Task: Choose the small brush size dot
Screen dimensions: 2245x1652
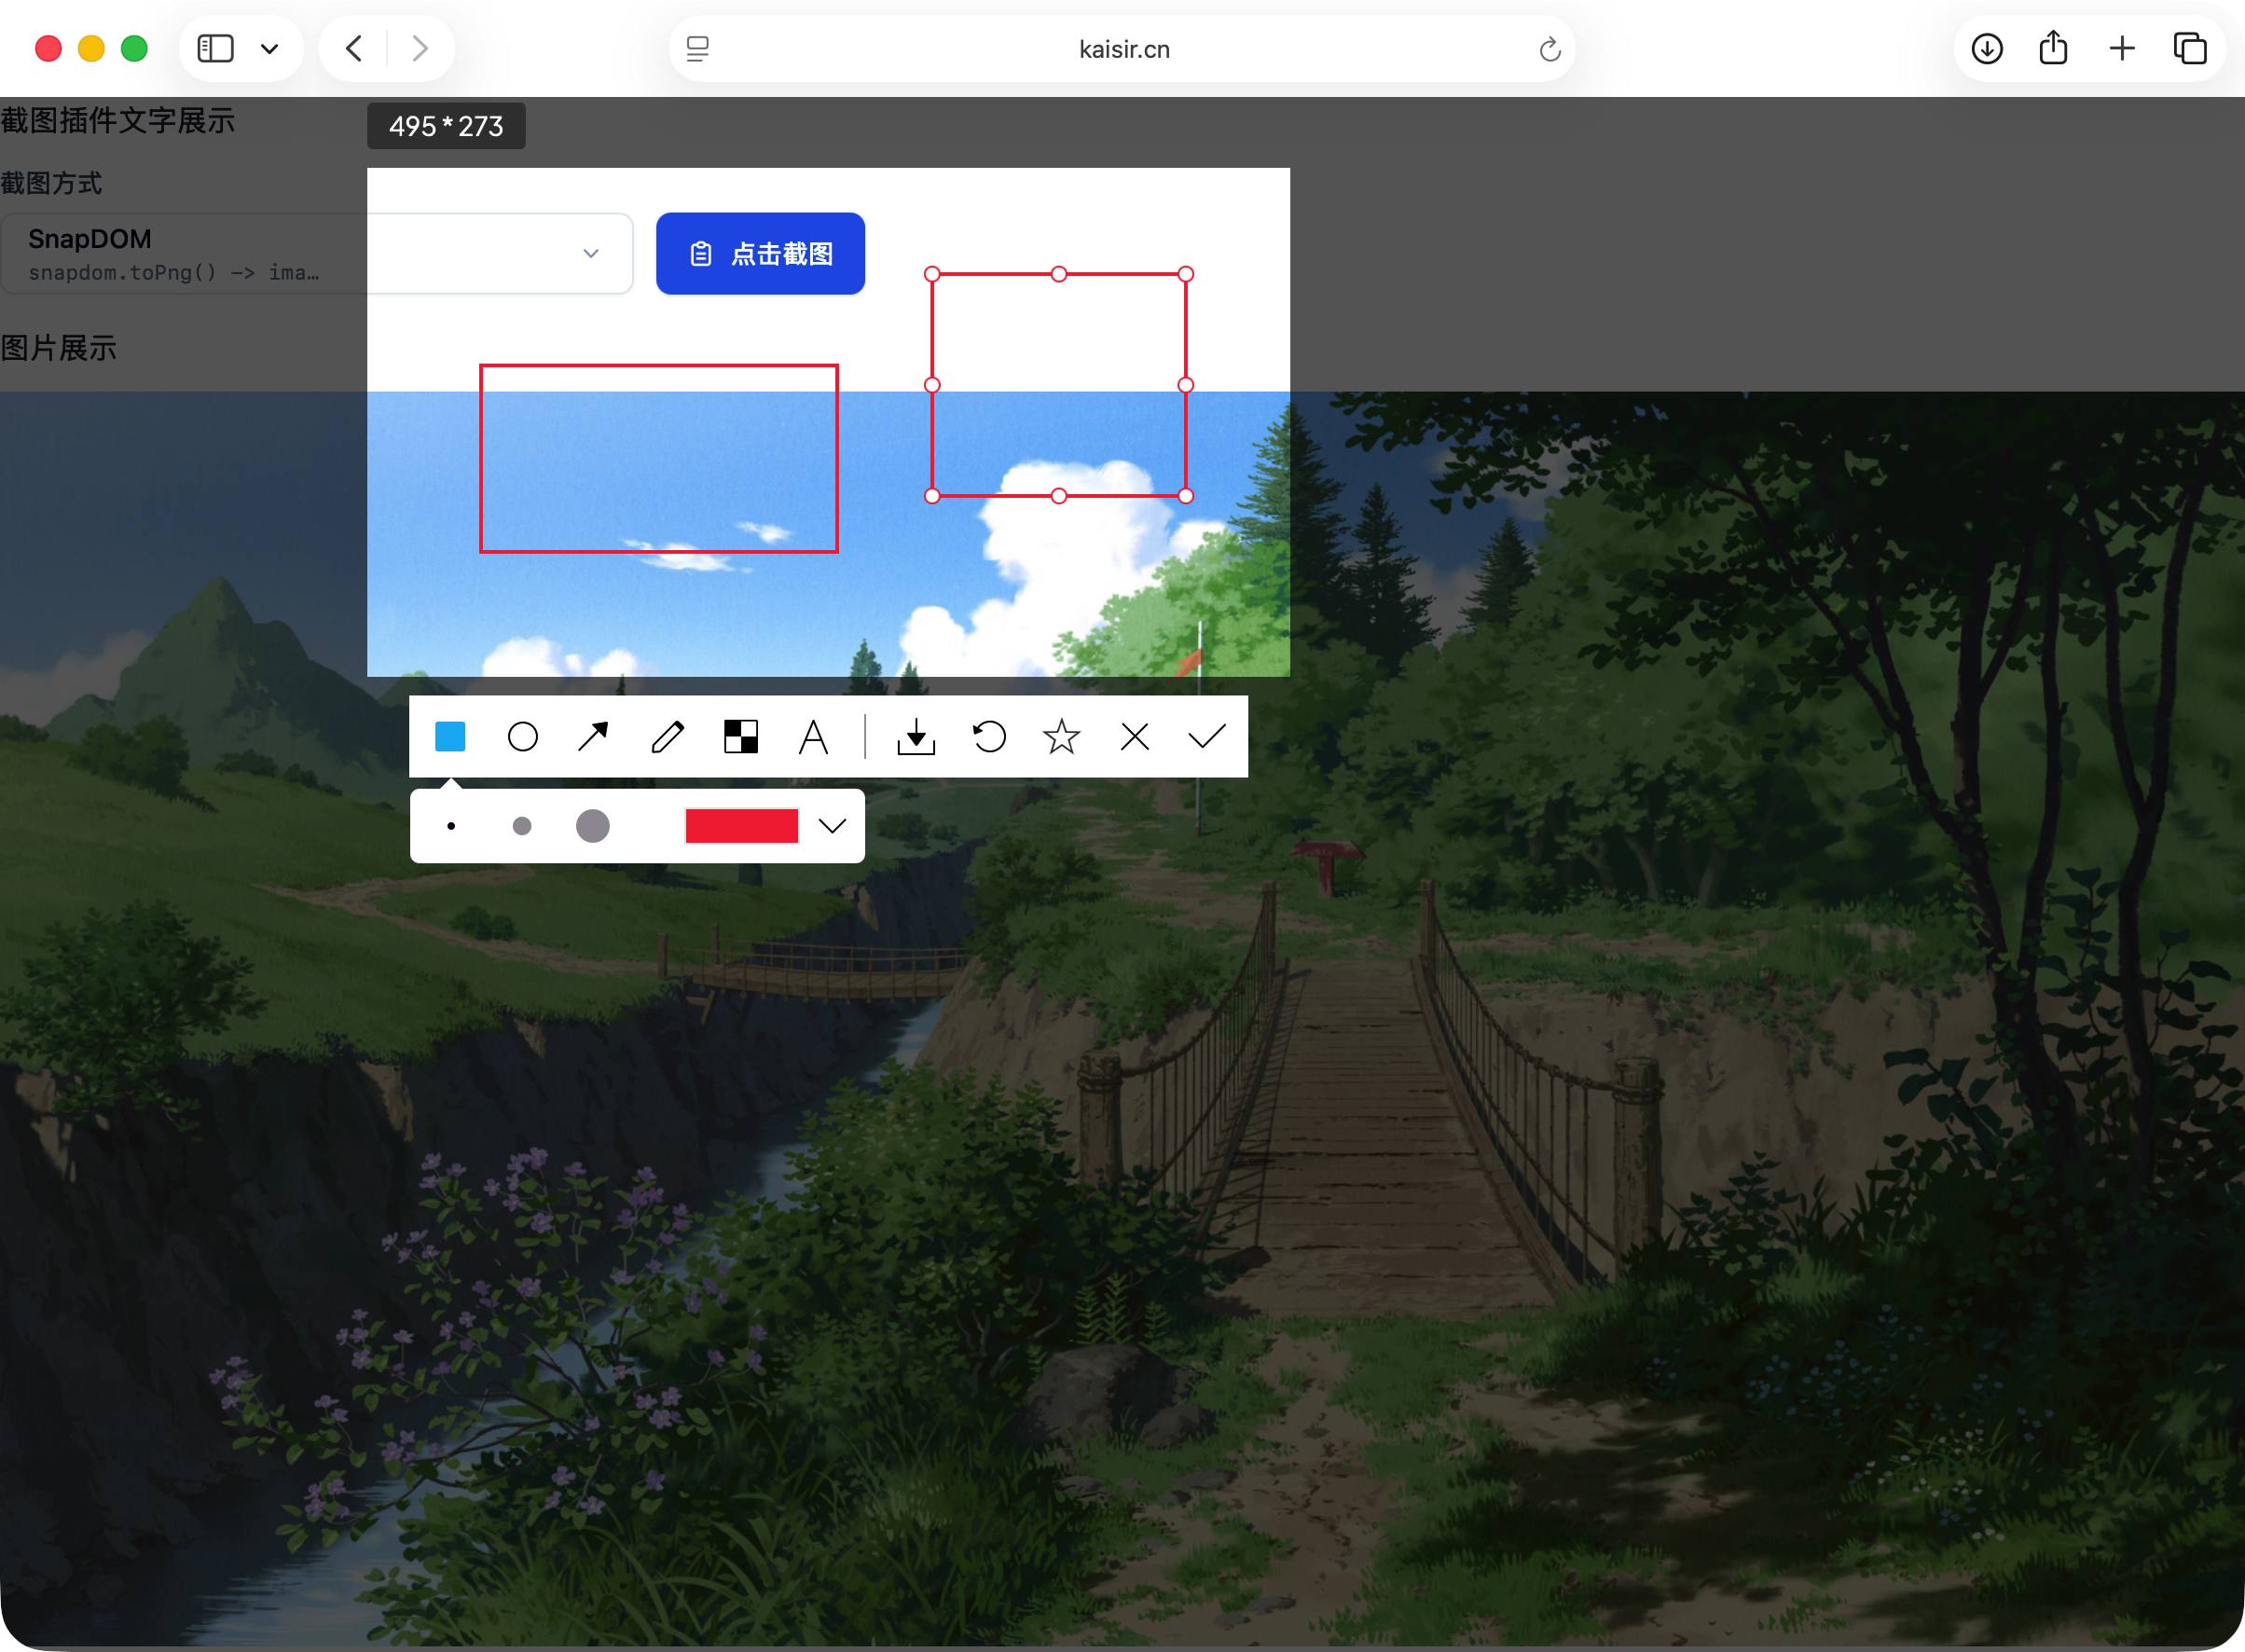Action: (451, 826)
